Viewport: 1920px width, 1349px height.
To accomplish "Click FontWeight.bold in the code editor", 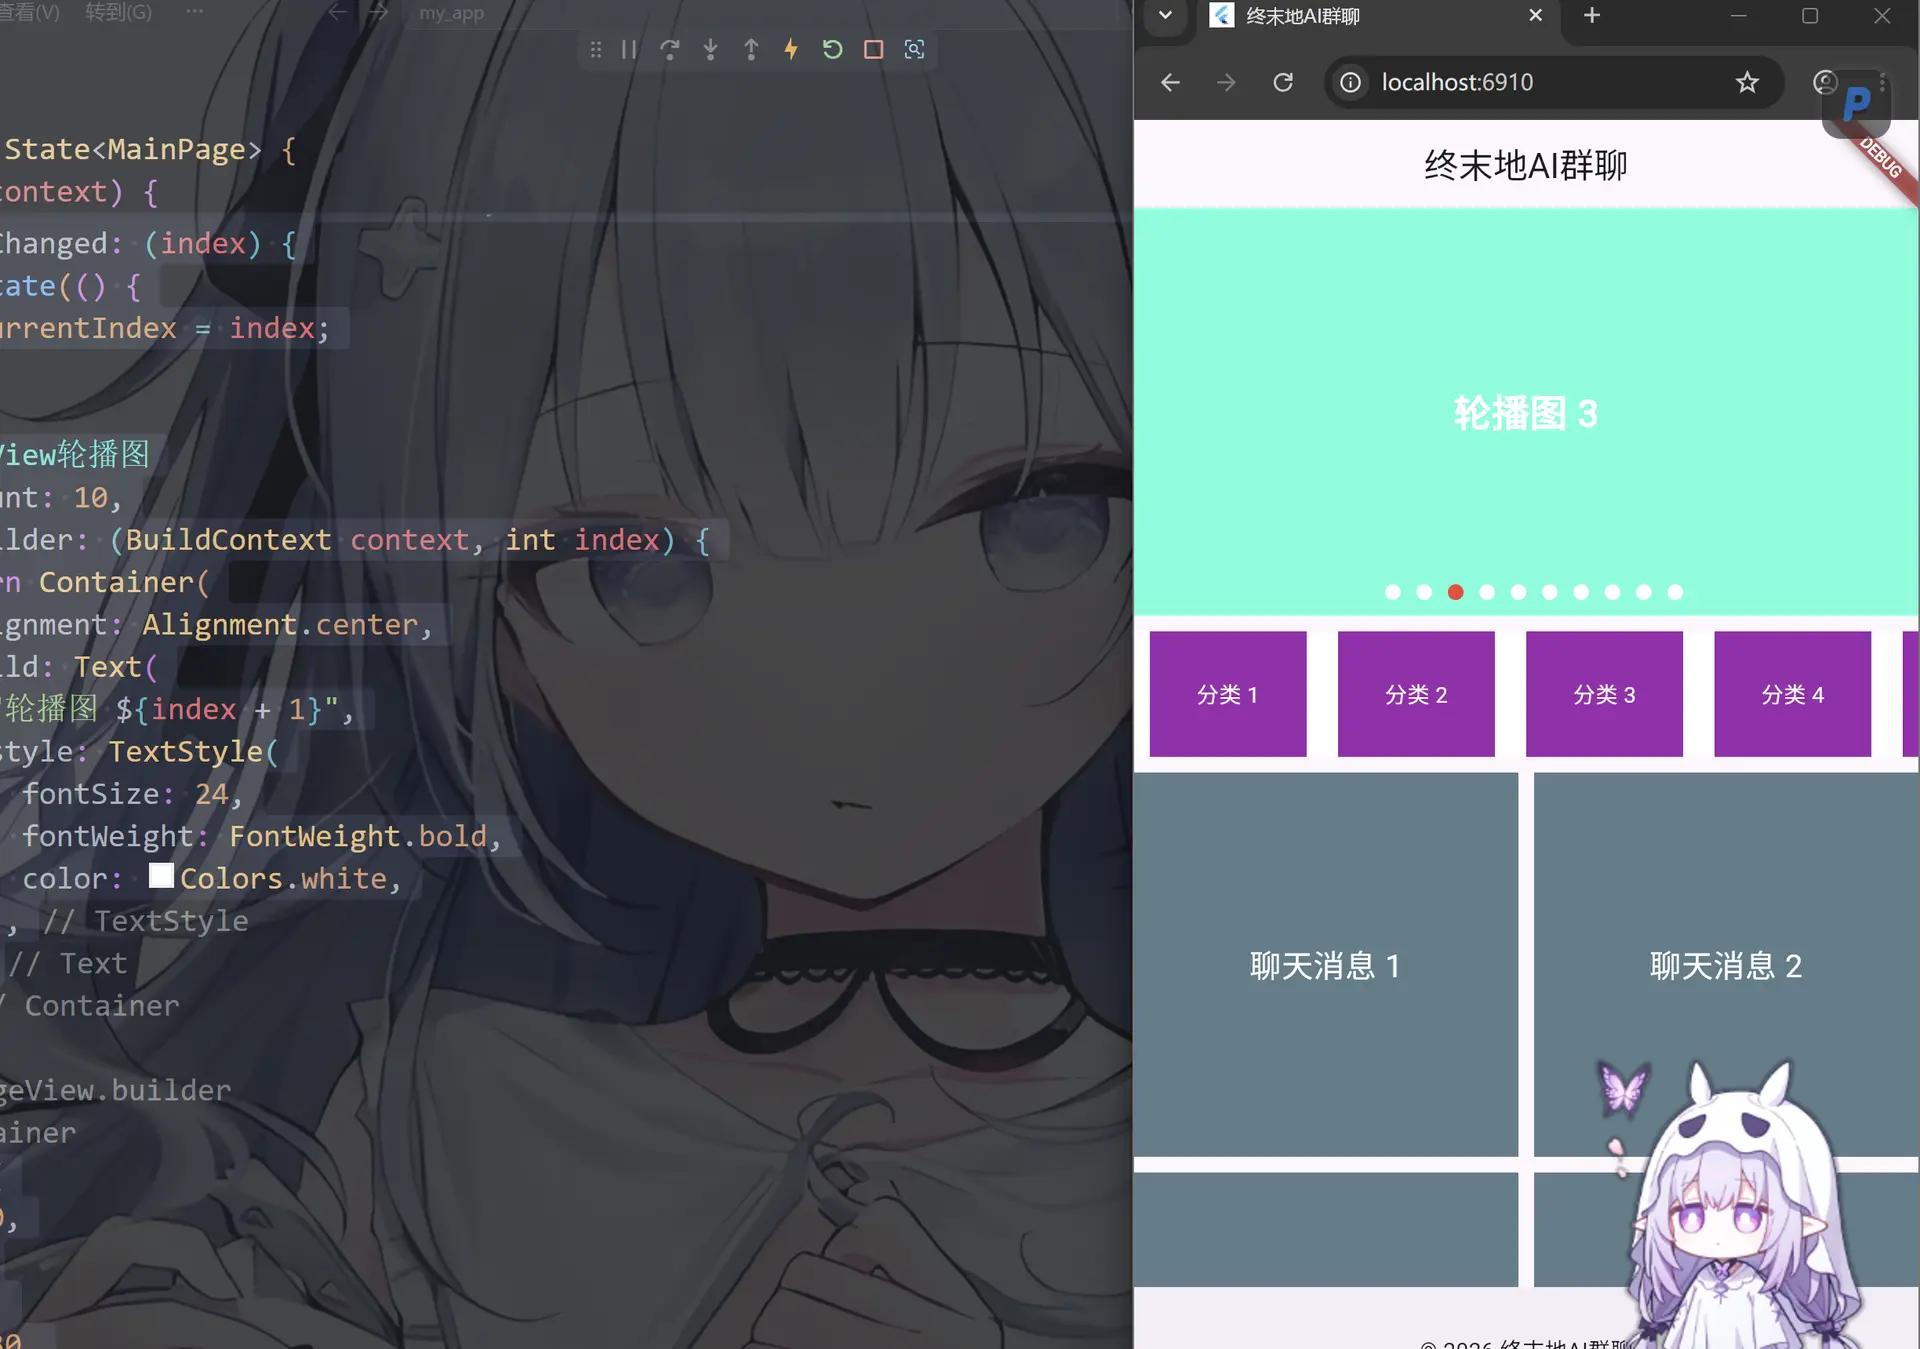I will tap(358, 836).
